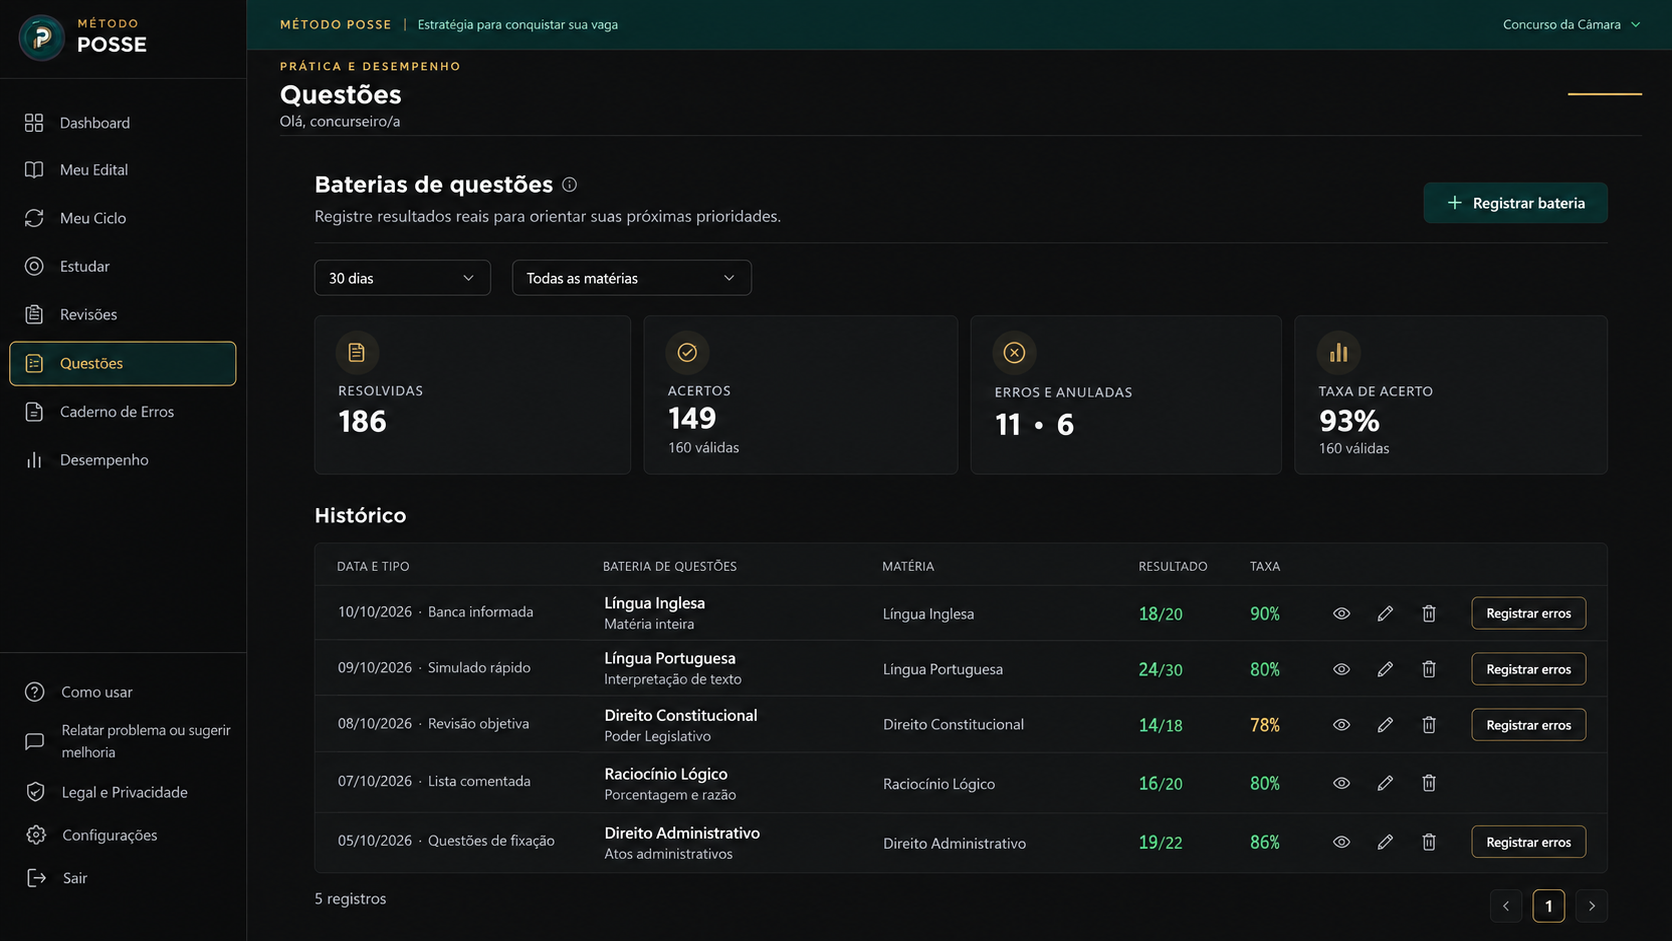Register errors for Língua Portuguesa battery
Viewport: 1672px width, 941px height.
coord(1528,669)
